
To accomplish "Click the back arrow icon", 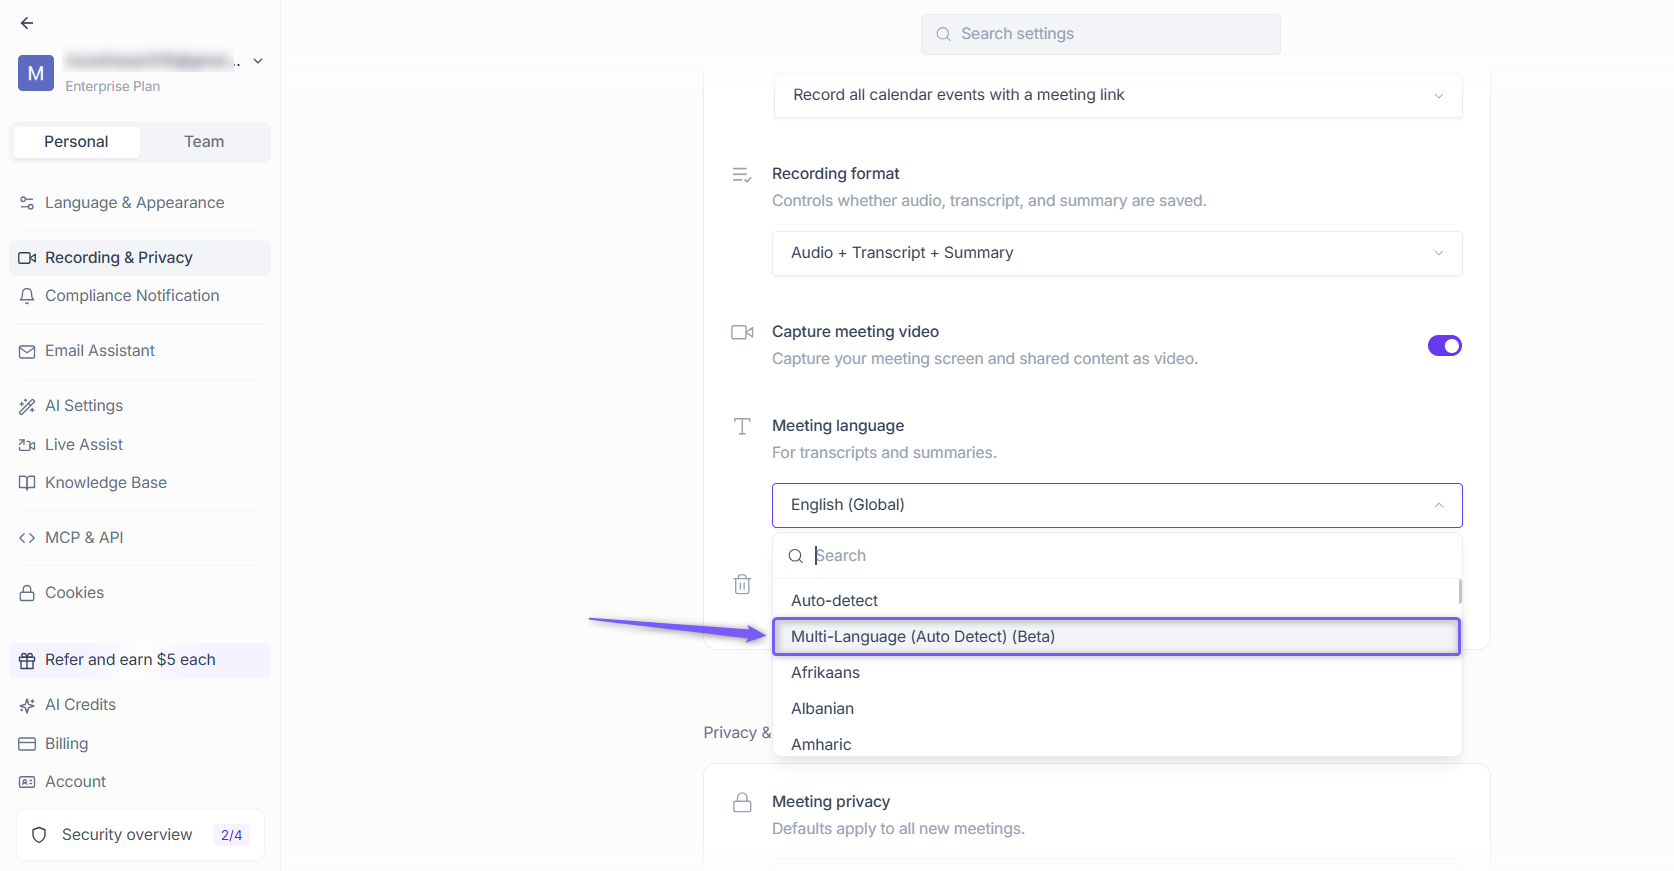I will 27,23.
